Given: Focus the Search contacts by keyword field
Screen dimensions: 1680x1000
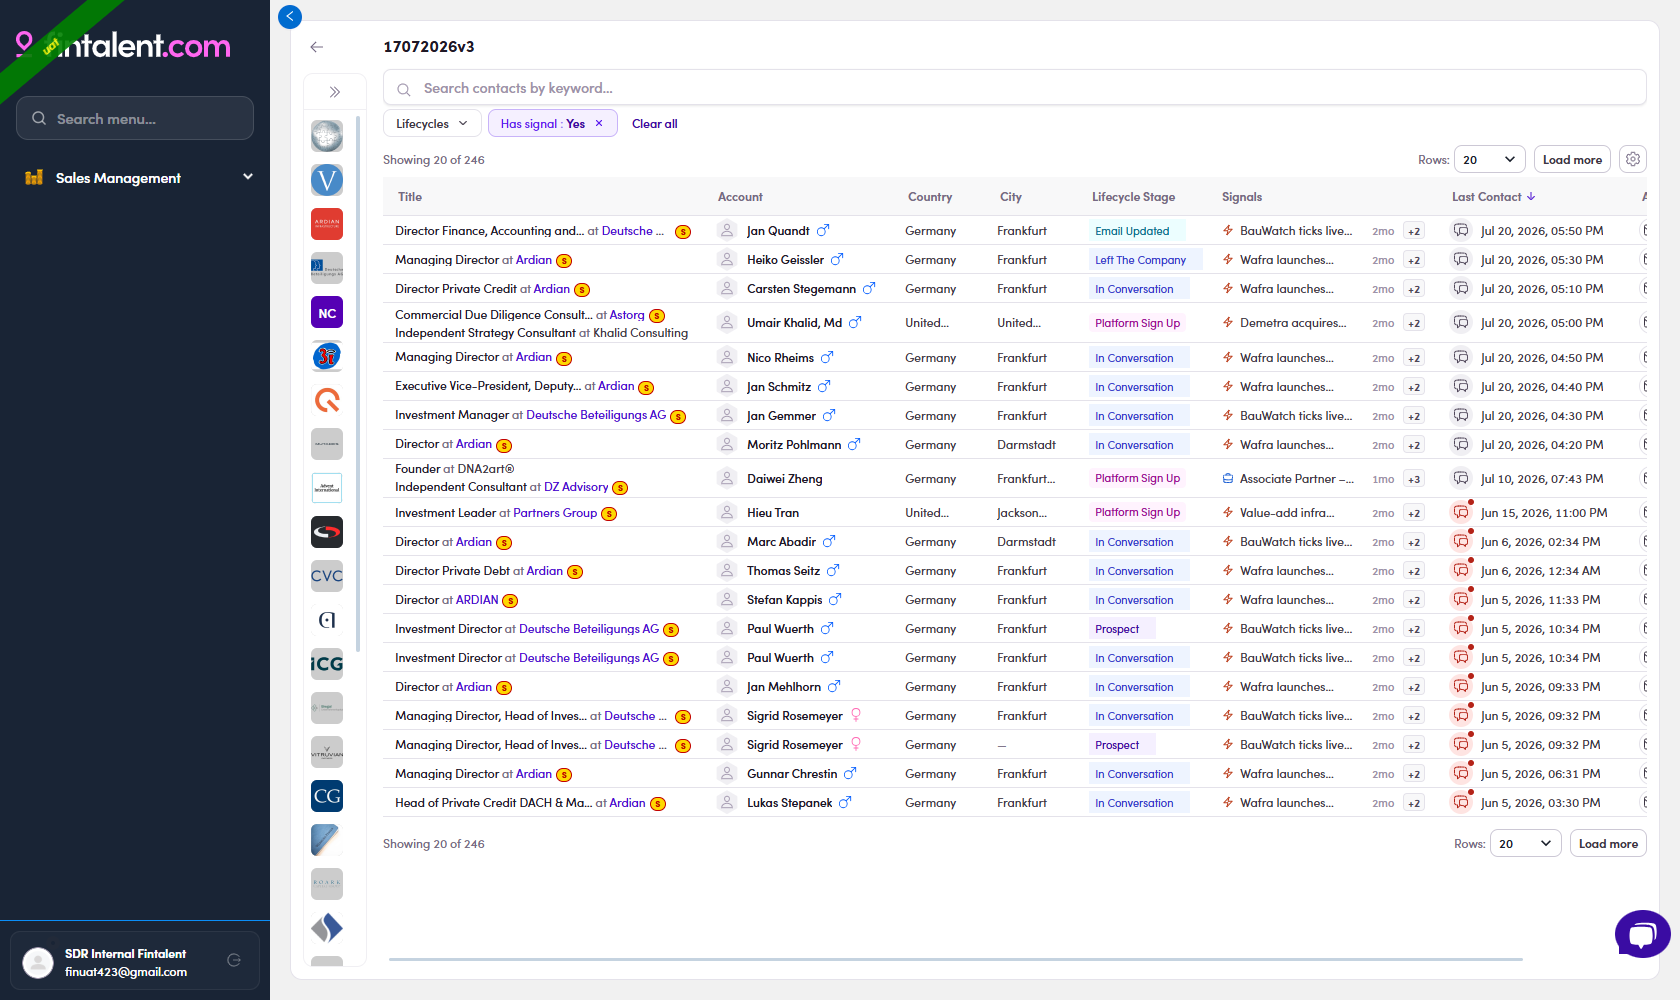Looking at the screenshot, I should click(1014, 88).
